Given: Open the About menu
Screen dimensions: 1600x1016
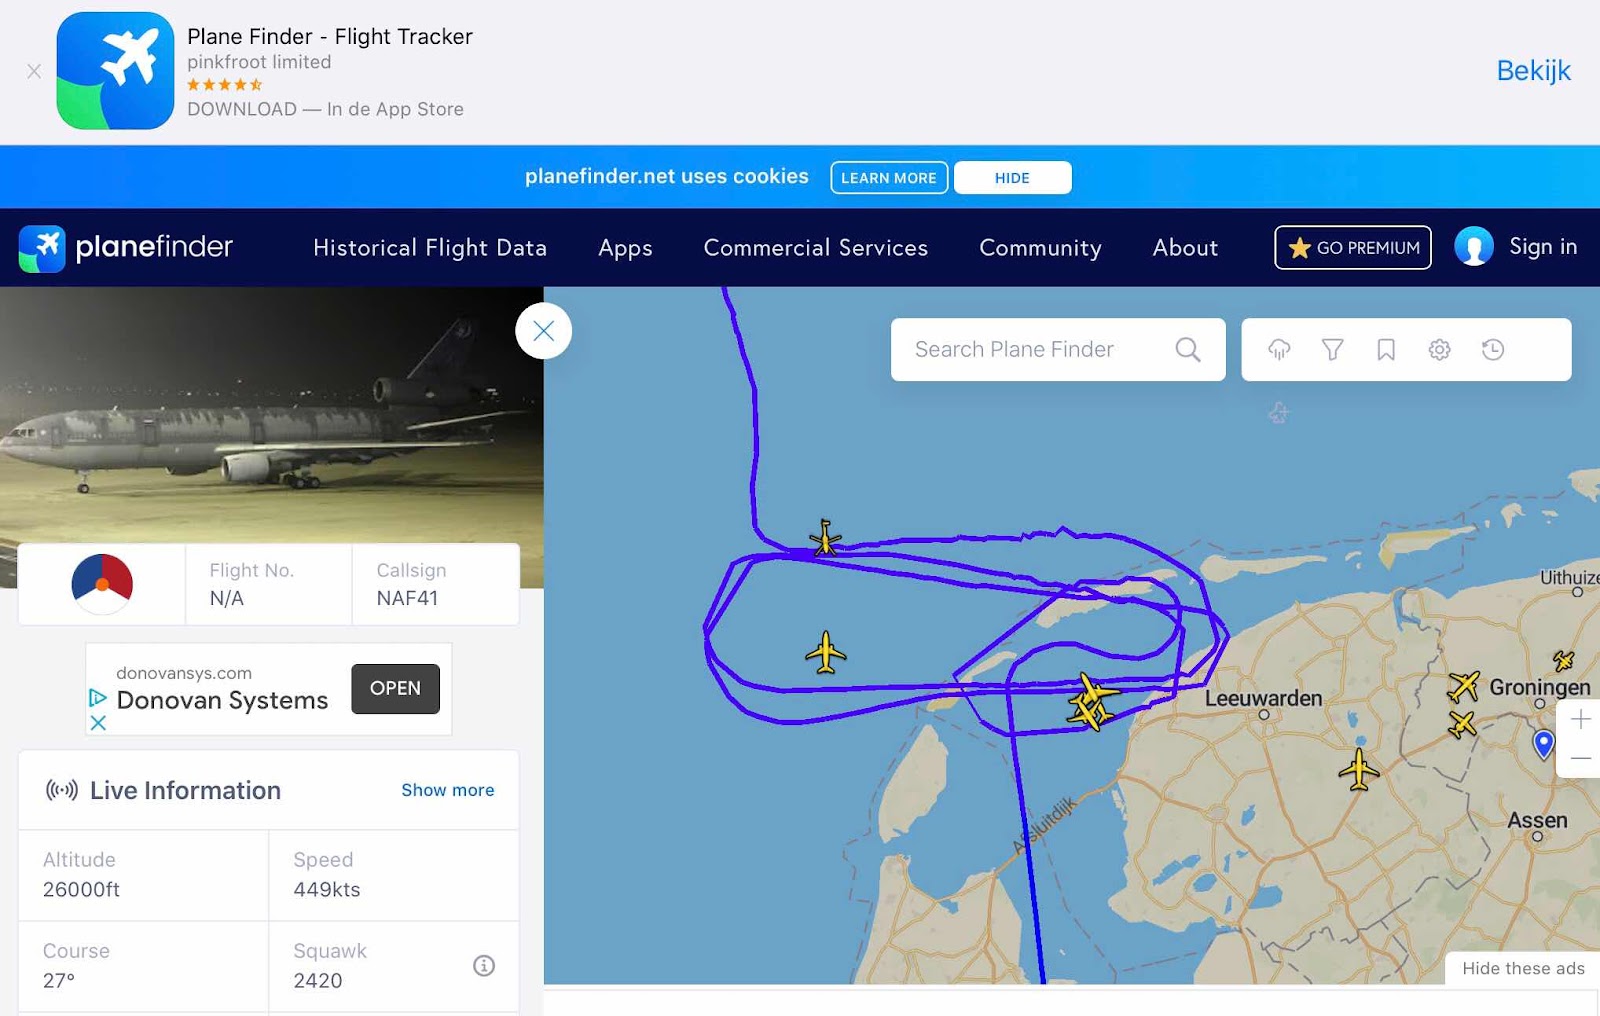Looking at the screenshot, I should tap(1185, 248).
